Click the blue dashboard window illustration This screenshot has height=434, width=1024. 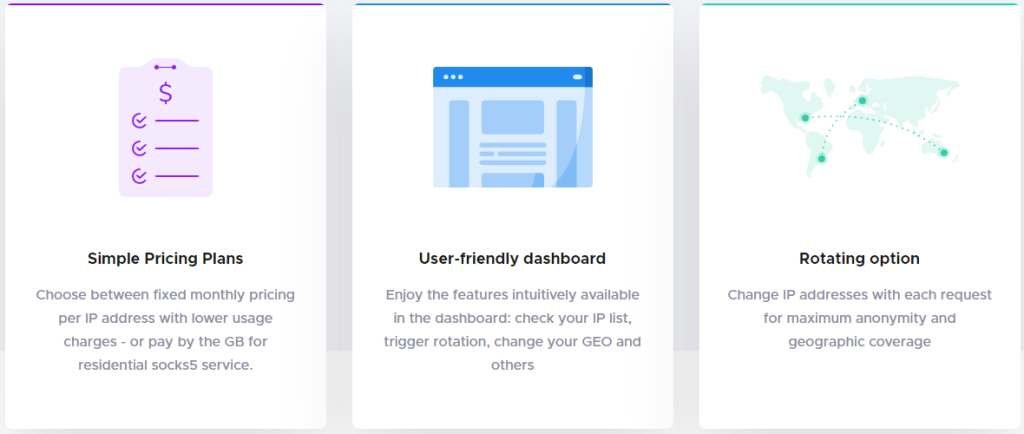pos(512,128)
